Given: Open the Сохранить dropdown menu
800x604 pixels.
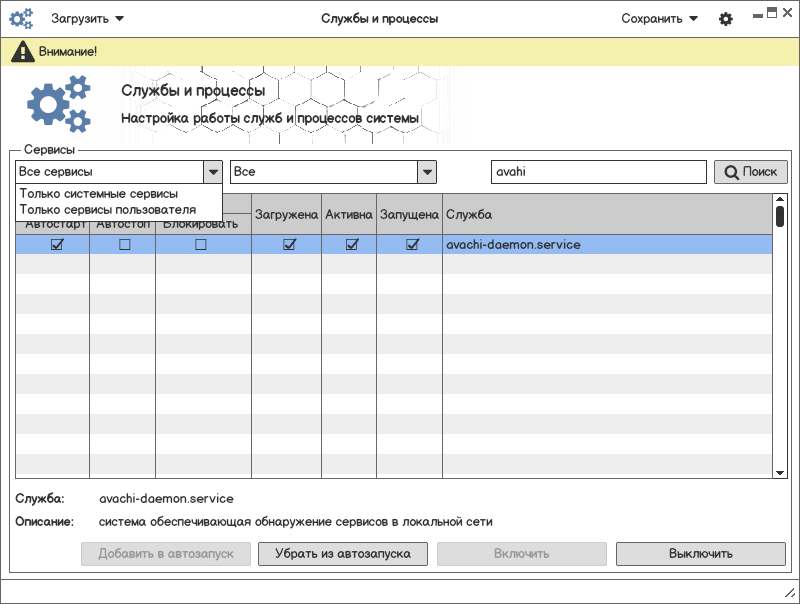Looking at the screenshot, I should [659, 19].
